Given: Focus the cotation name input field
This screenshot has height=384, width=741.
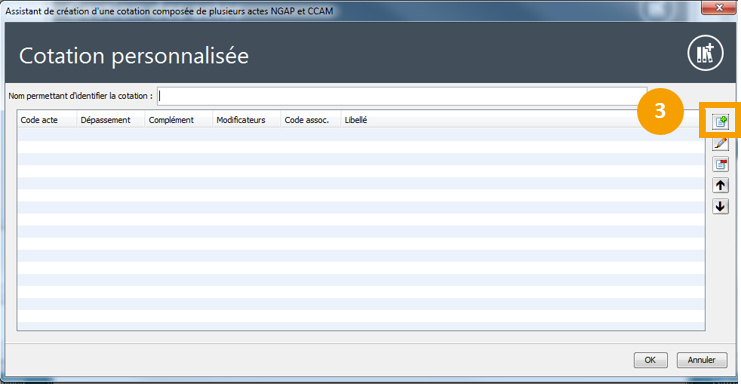Looking at the screenshot, I should tap(402, 96).
